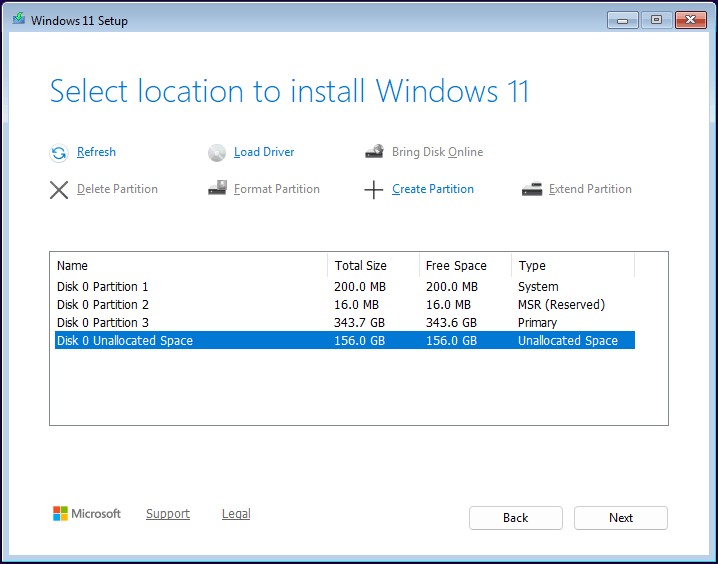718x564 pixels.
Task: Click the Create Partition plus icon
Action: click(x=374, y=190)
